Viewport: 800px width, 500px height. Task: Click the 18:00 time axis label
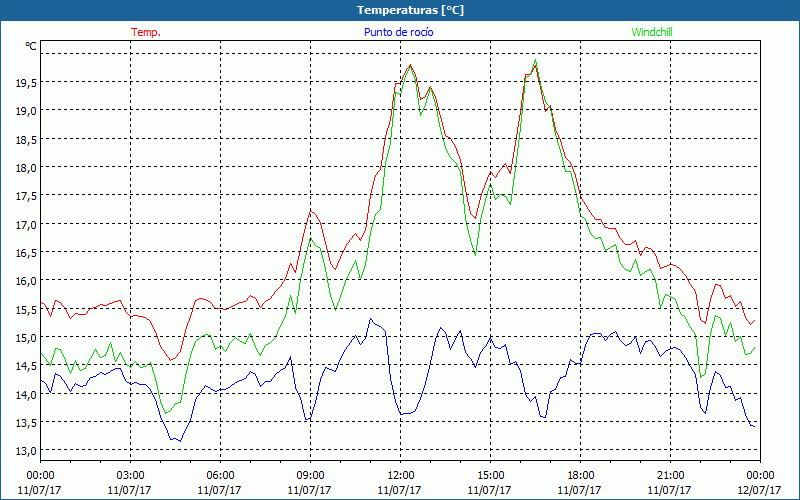[580, 476]
